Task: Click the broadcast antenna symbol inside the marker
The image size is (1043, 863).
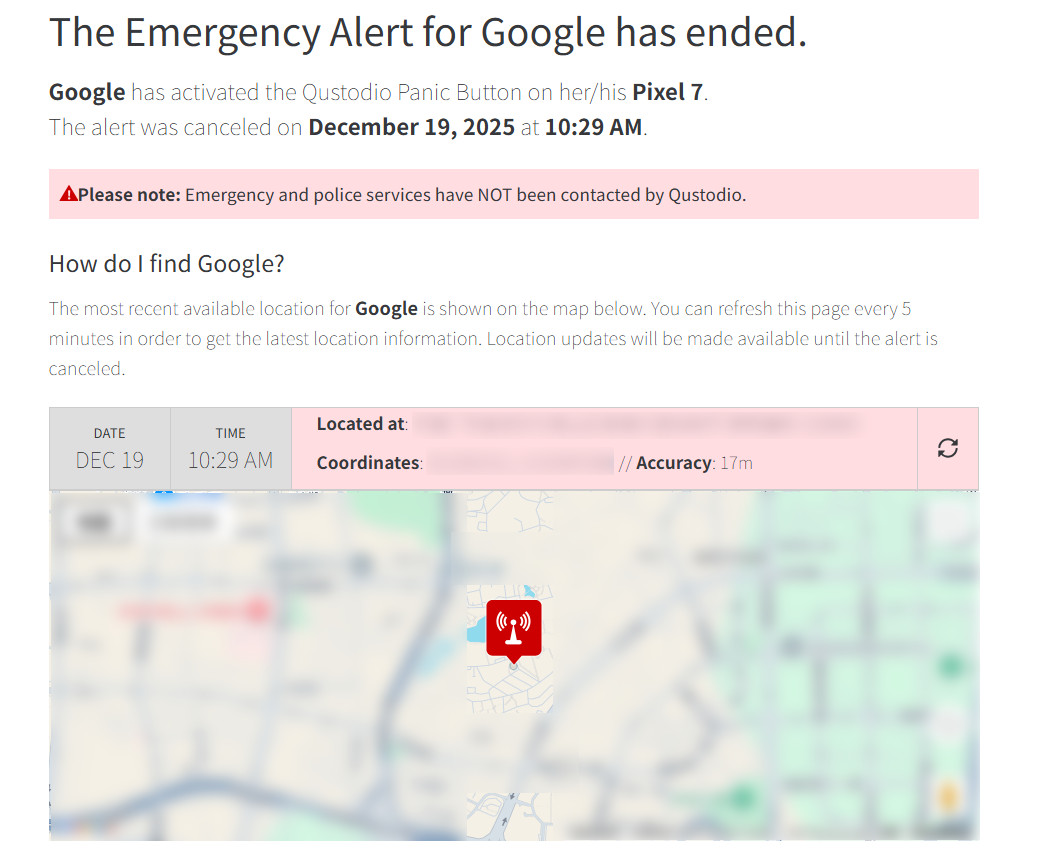Action: click(x=513, y=626)
